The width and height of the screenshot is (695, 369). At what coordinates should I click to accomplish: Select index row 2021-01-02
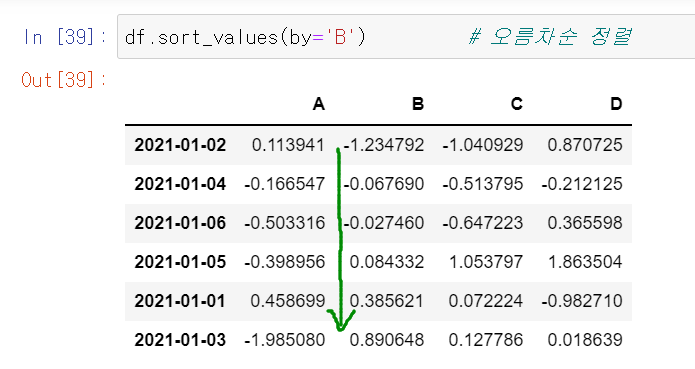click(x=180, y=145)
